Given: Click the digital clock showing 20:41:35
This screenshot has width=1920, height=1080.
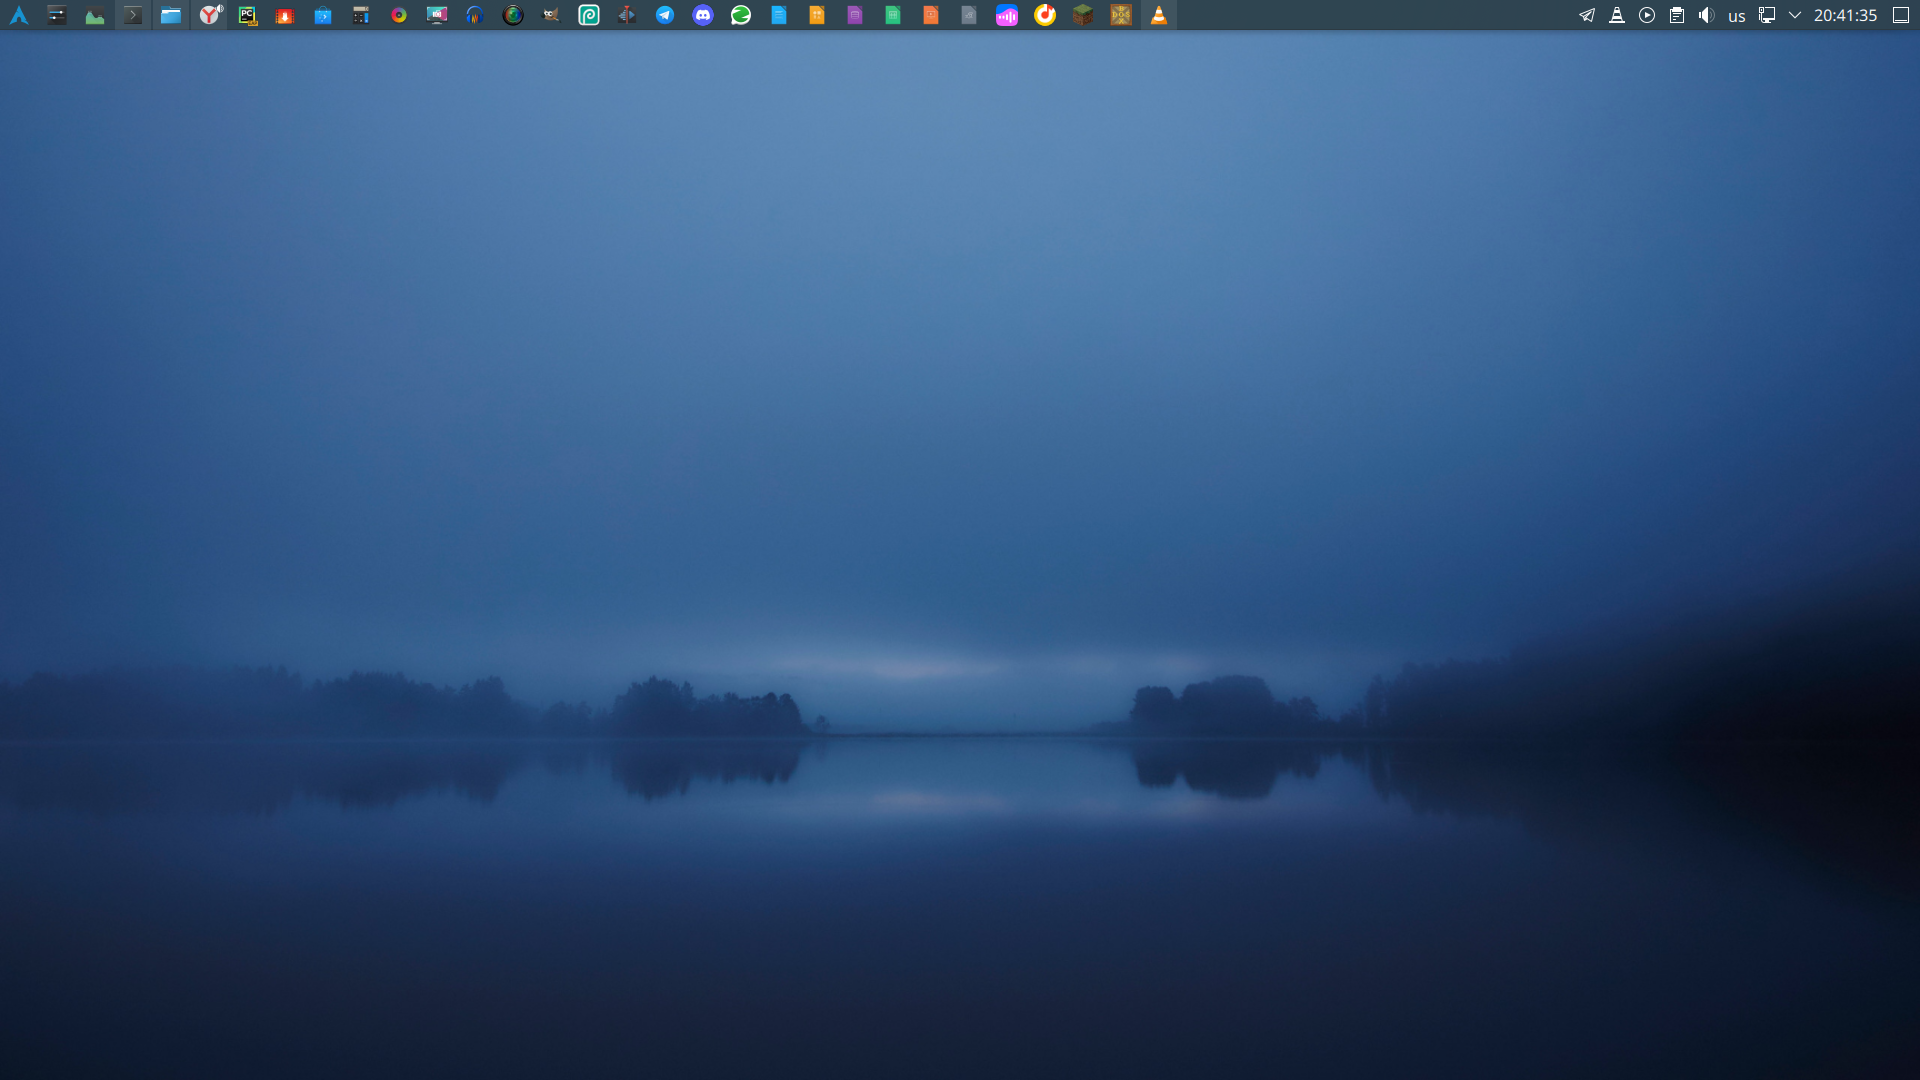Looking at the screenshot, I should pos(1845,15).
